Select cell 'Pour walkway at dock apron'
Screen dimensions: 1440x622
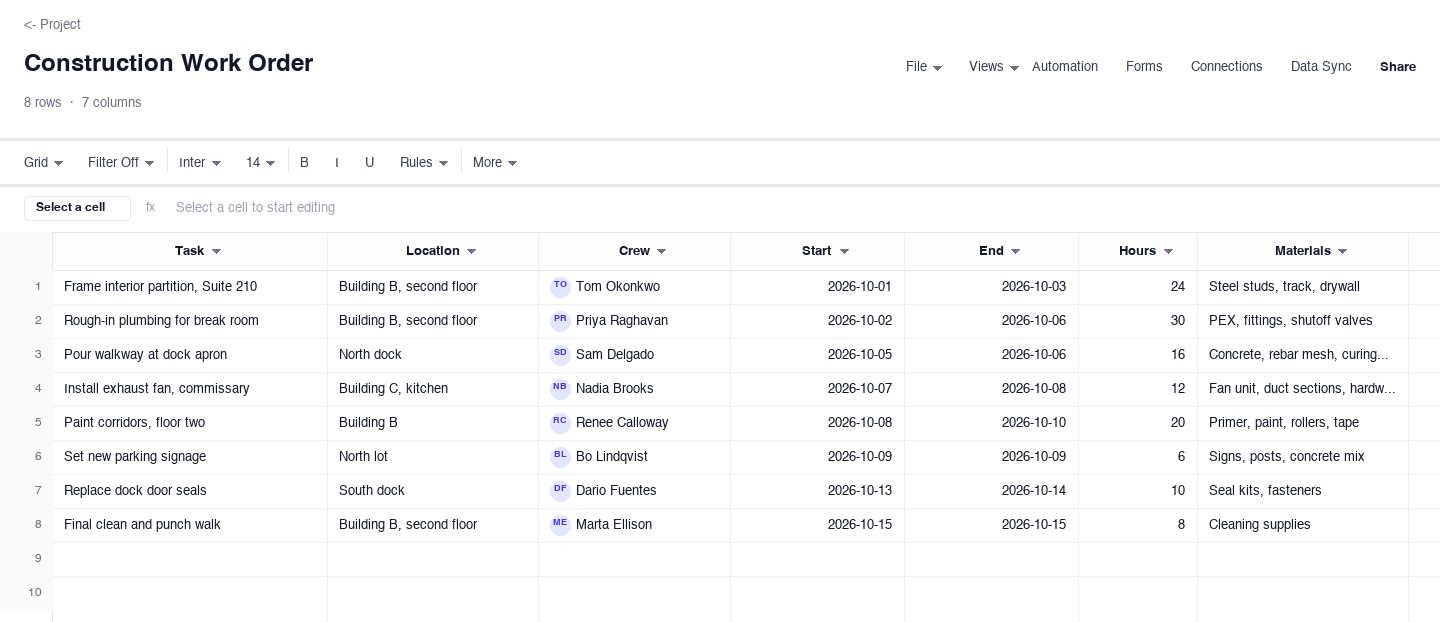(x=190, y=356)
